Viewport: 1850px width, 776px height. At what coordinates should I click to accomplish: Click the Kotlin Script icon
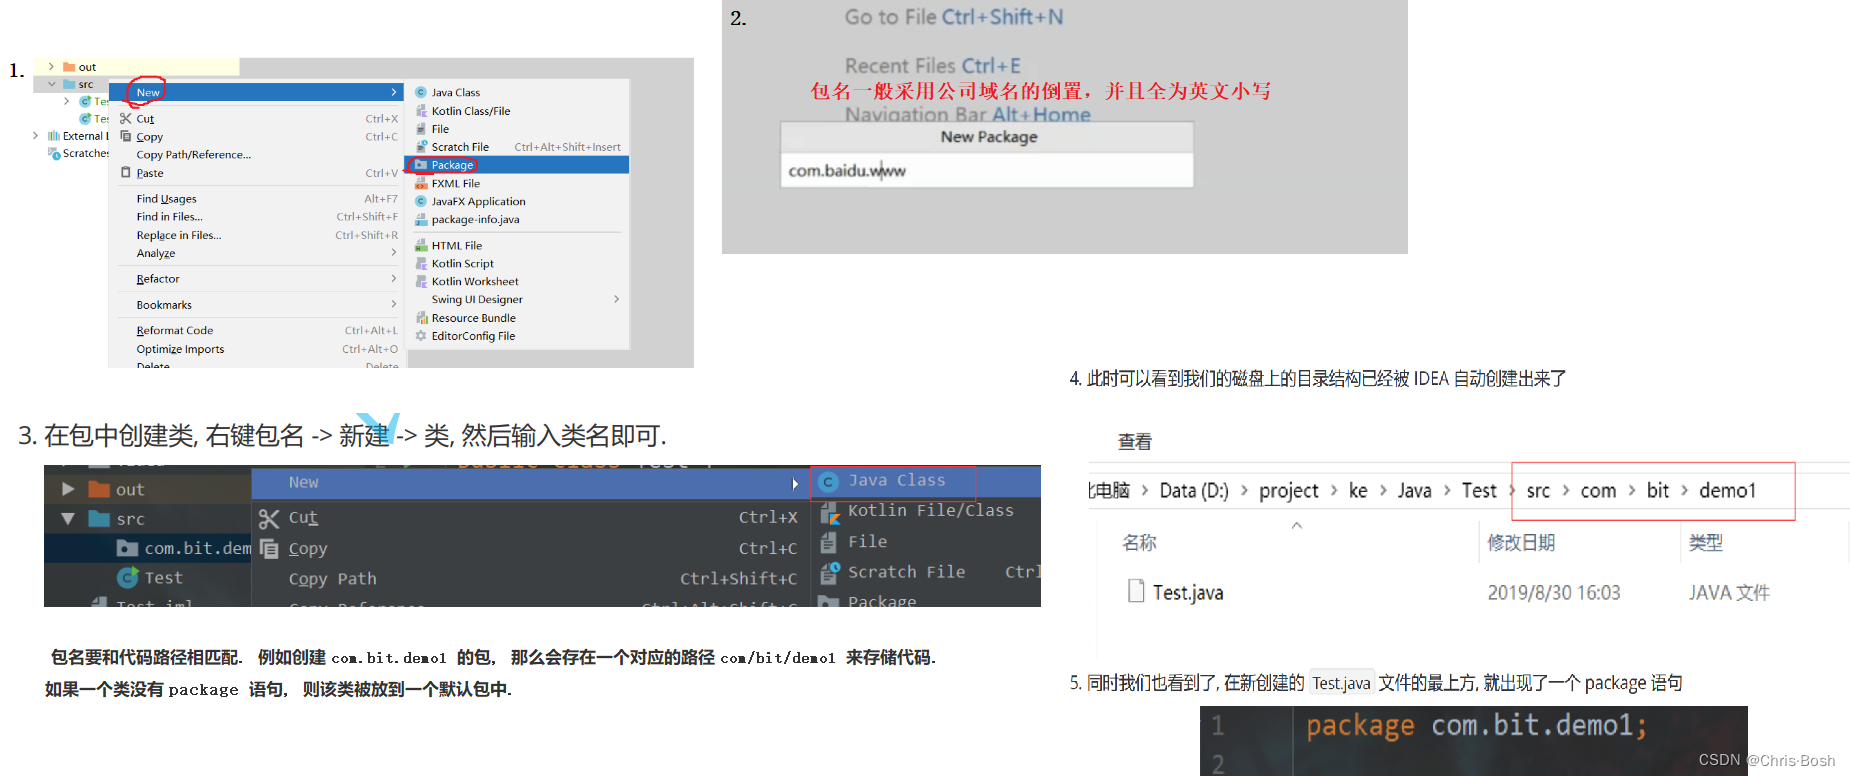[421, 263]
